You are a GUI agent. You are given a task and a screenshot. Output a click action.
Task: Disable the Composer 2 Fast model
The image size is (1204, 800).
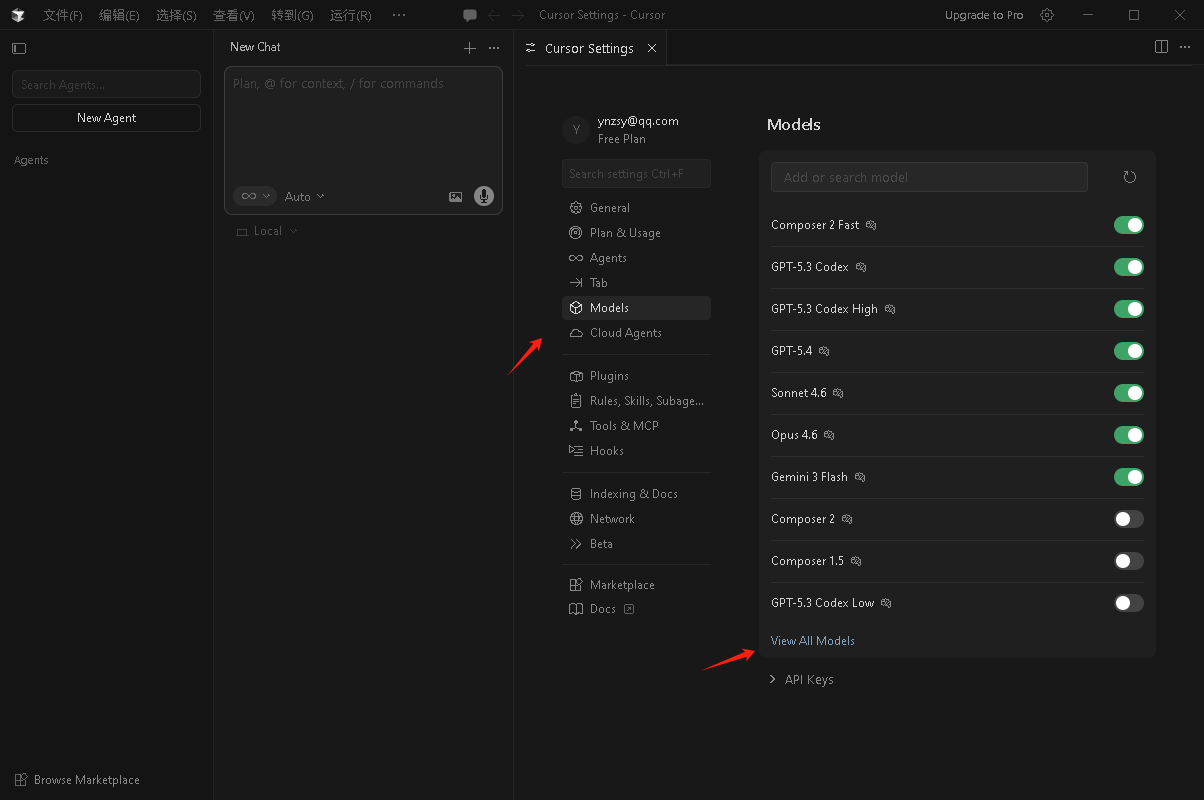(x=1128, y=225)
